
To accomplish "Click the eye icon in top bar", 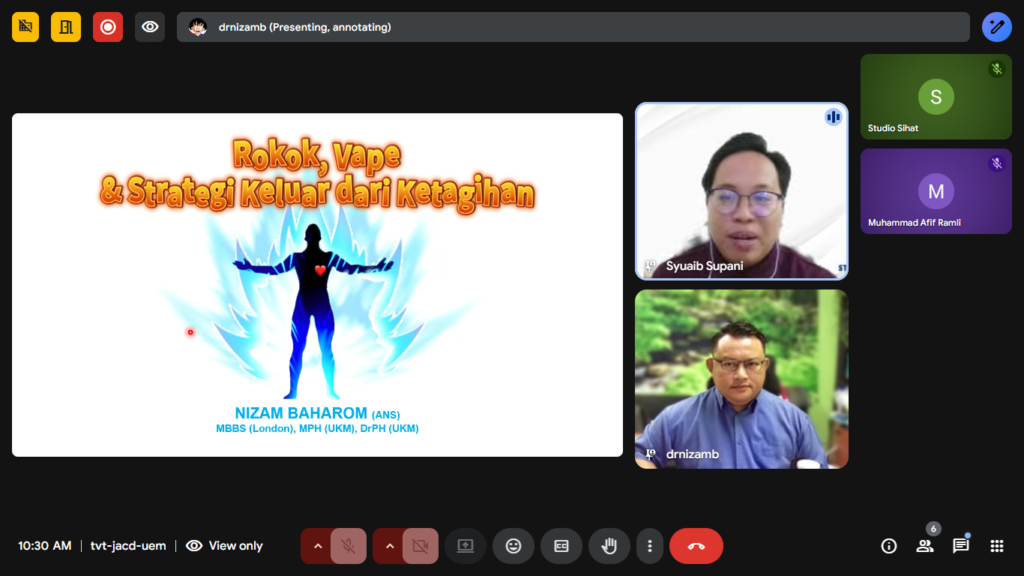I will (x=150, y=27).
